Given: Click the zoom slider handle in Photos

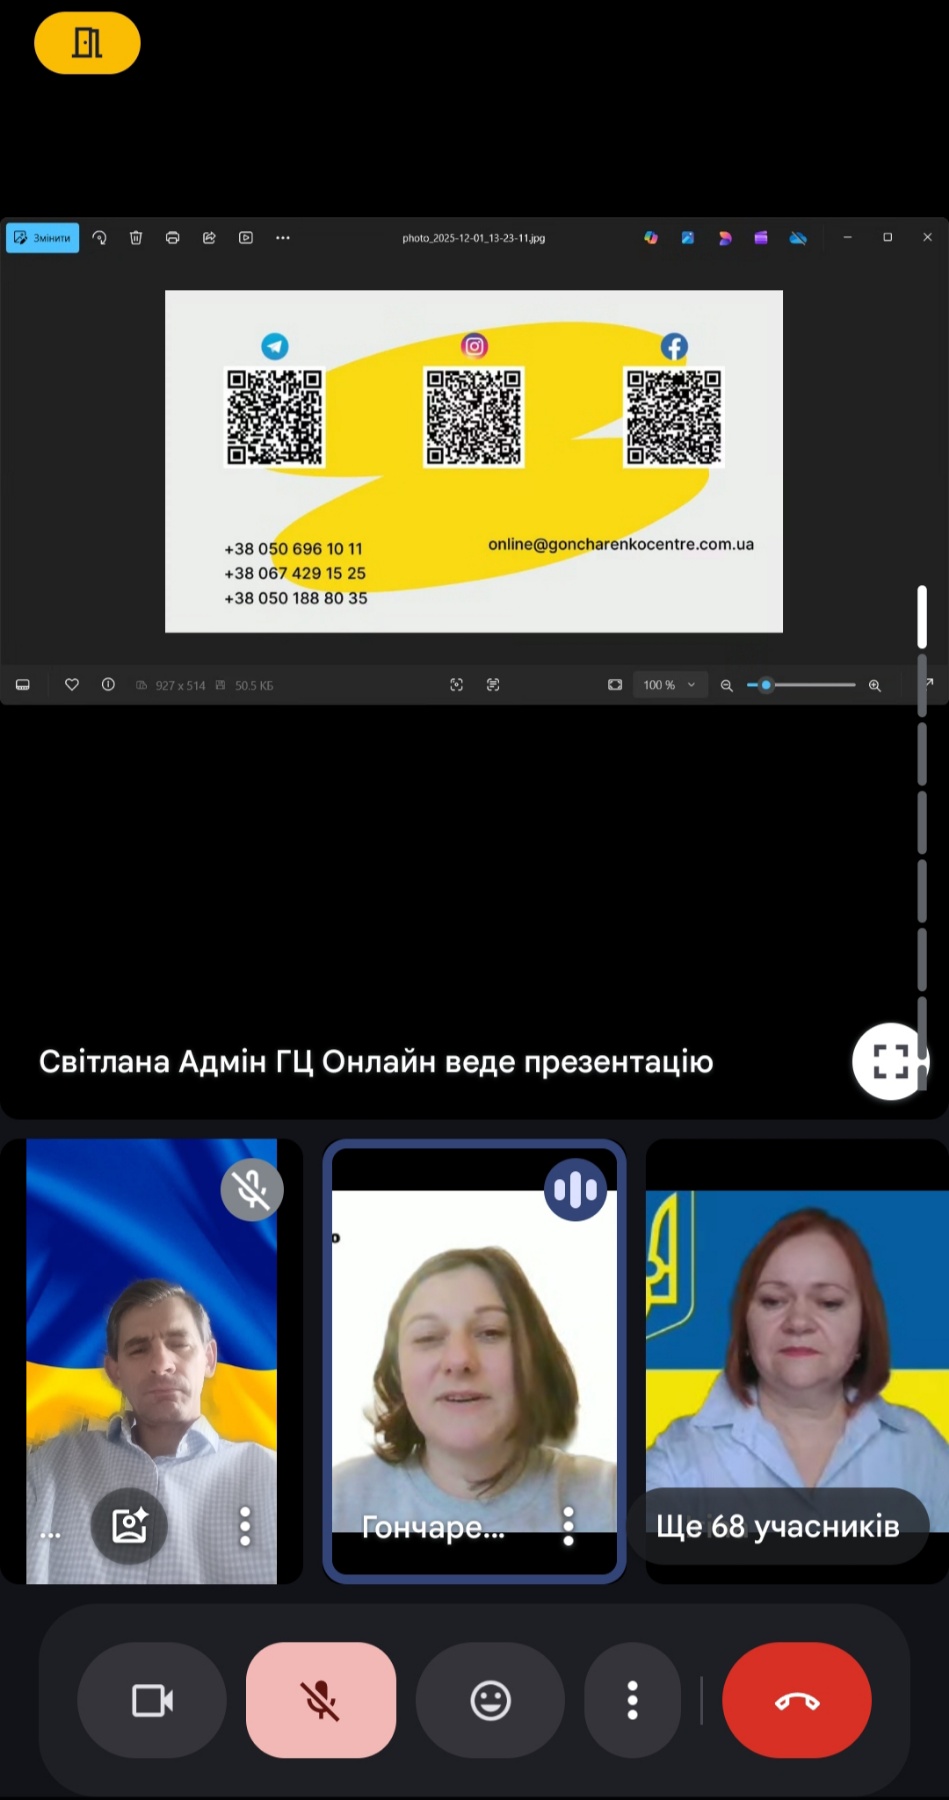Looking at the screenshot, I should (x=766, y=685).
